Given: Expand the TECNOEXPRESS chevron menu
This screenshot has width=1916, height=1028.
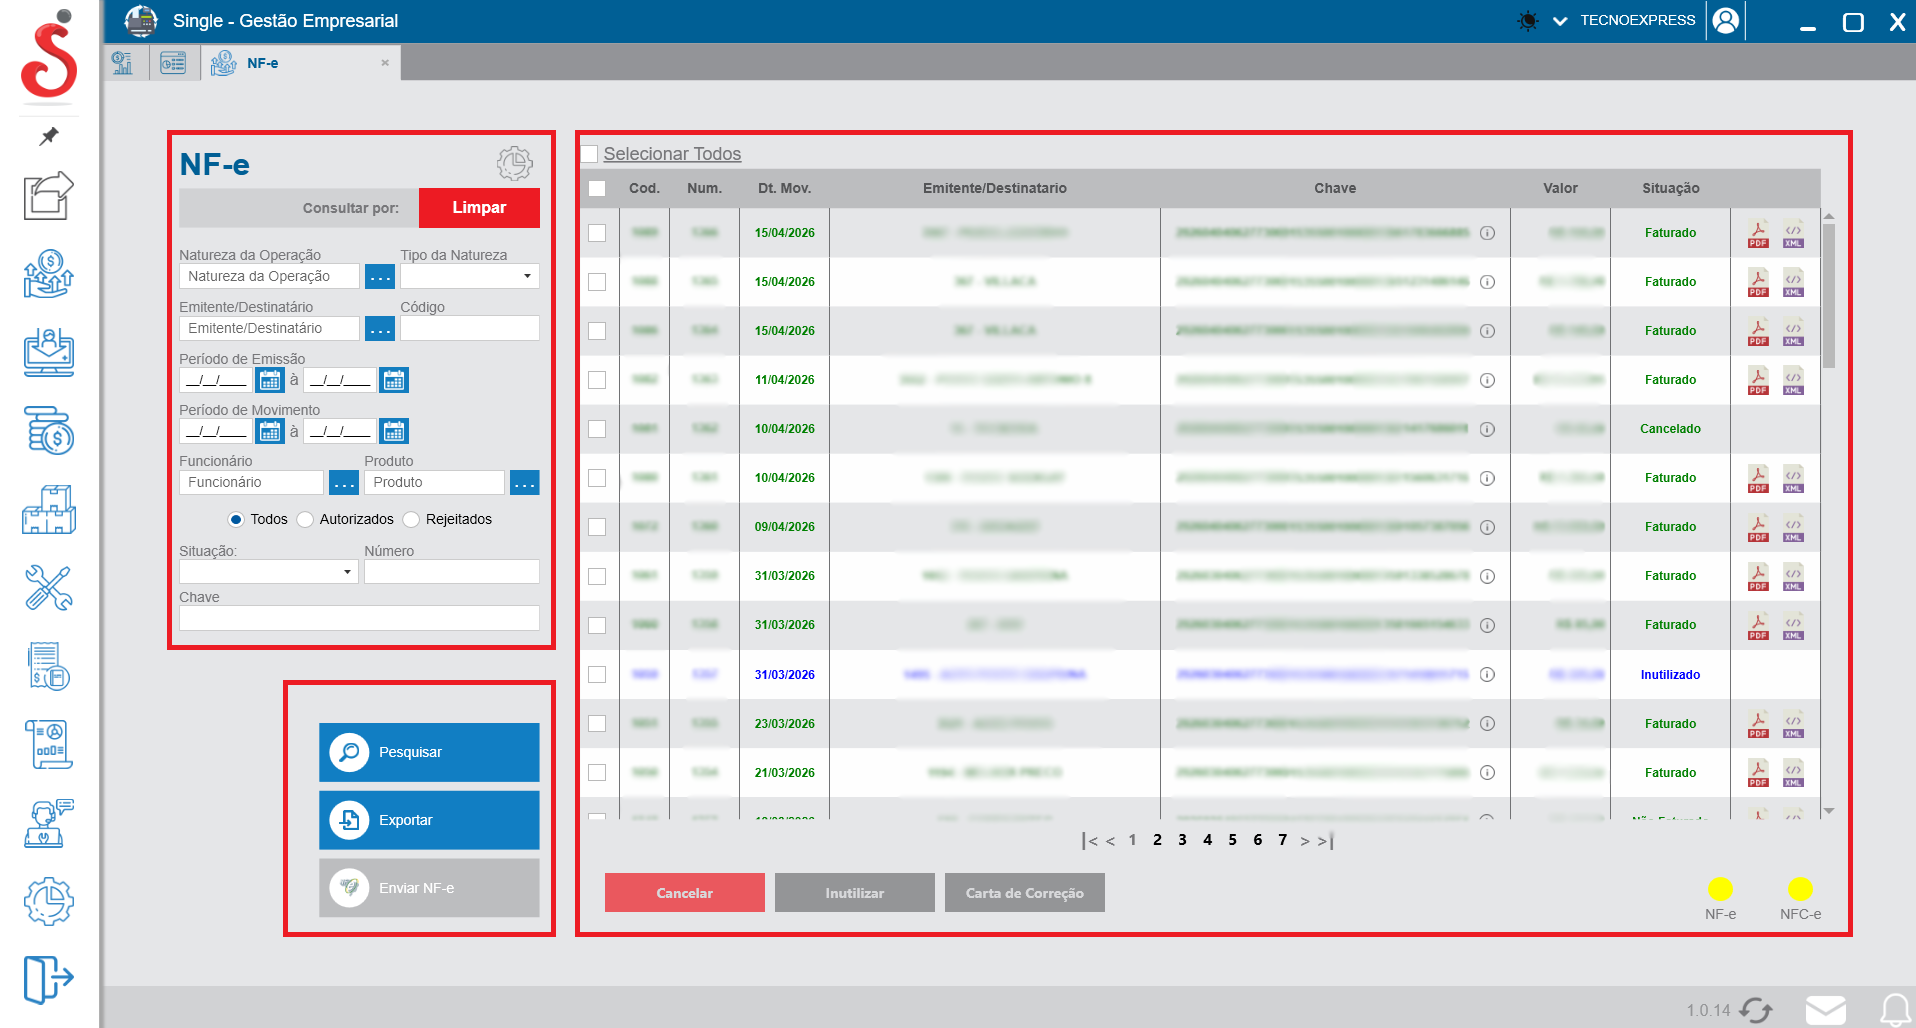Looking at the screenshot, I should 1560,21.
